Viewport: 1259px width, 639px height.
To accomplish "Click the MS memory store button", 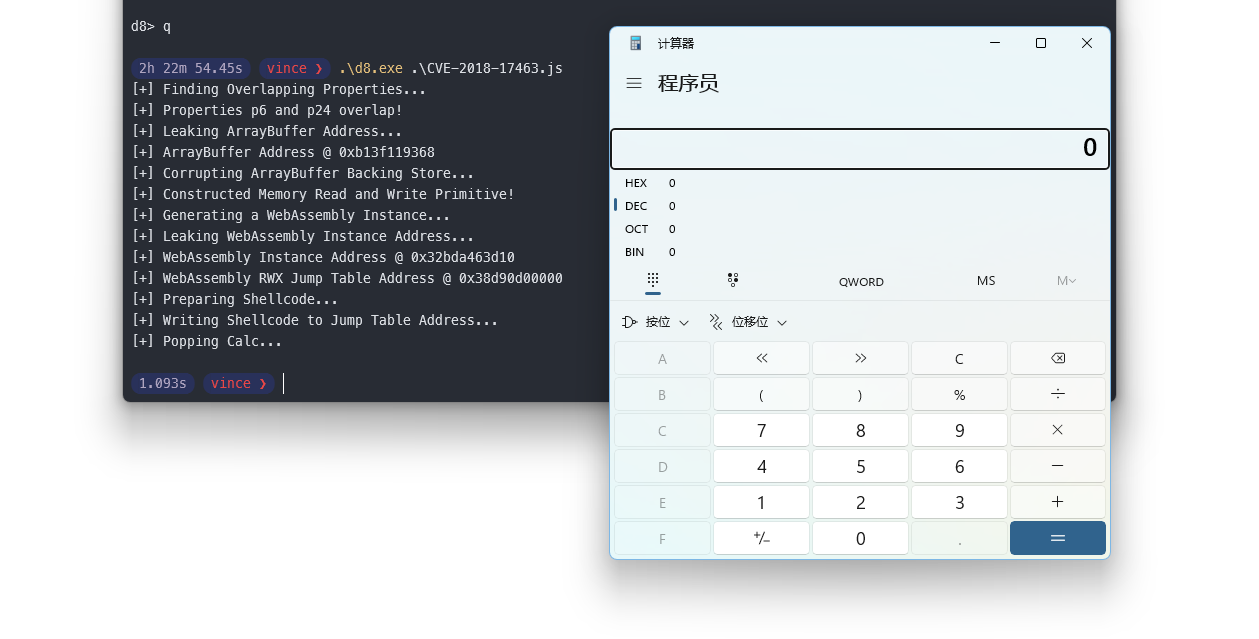I will point(986,281).
